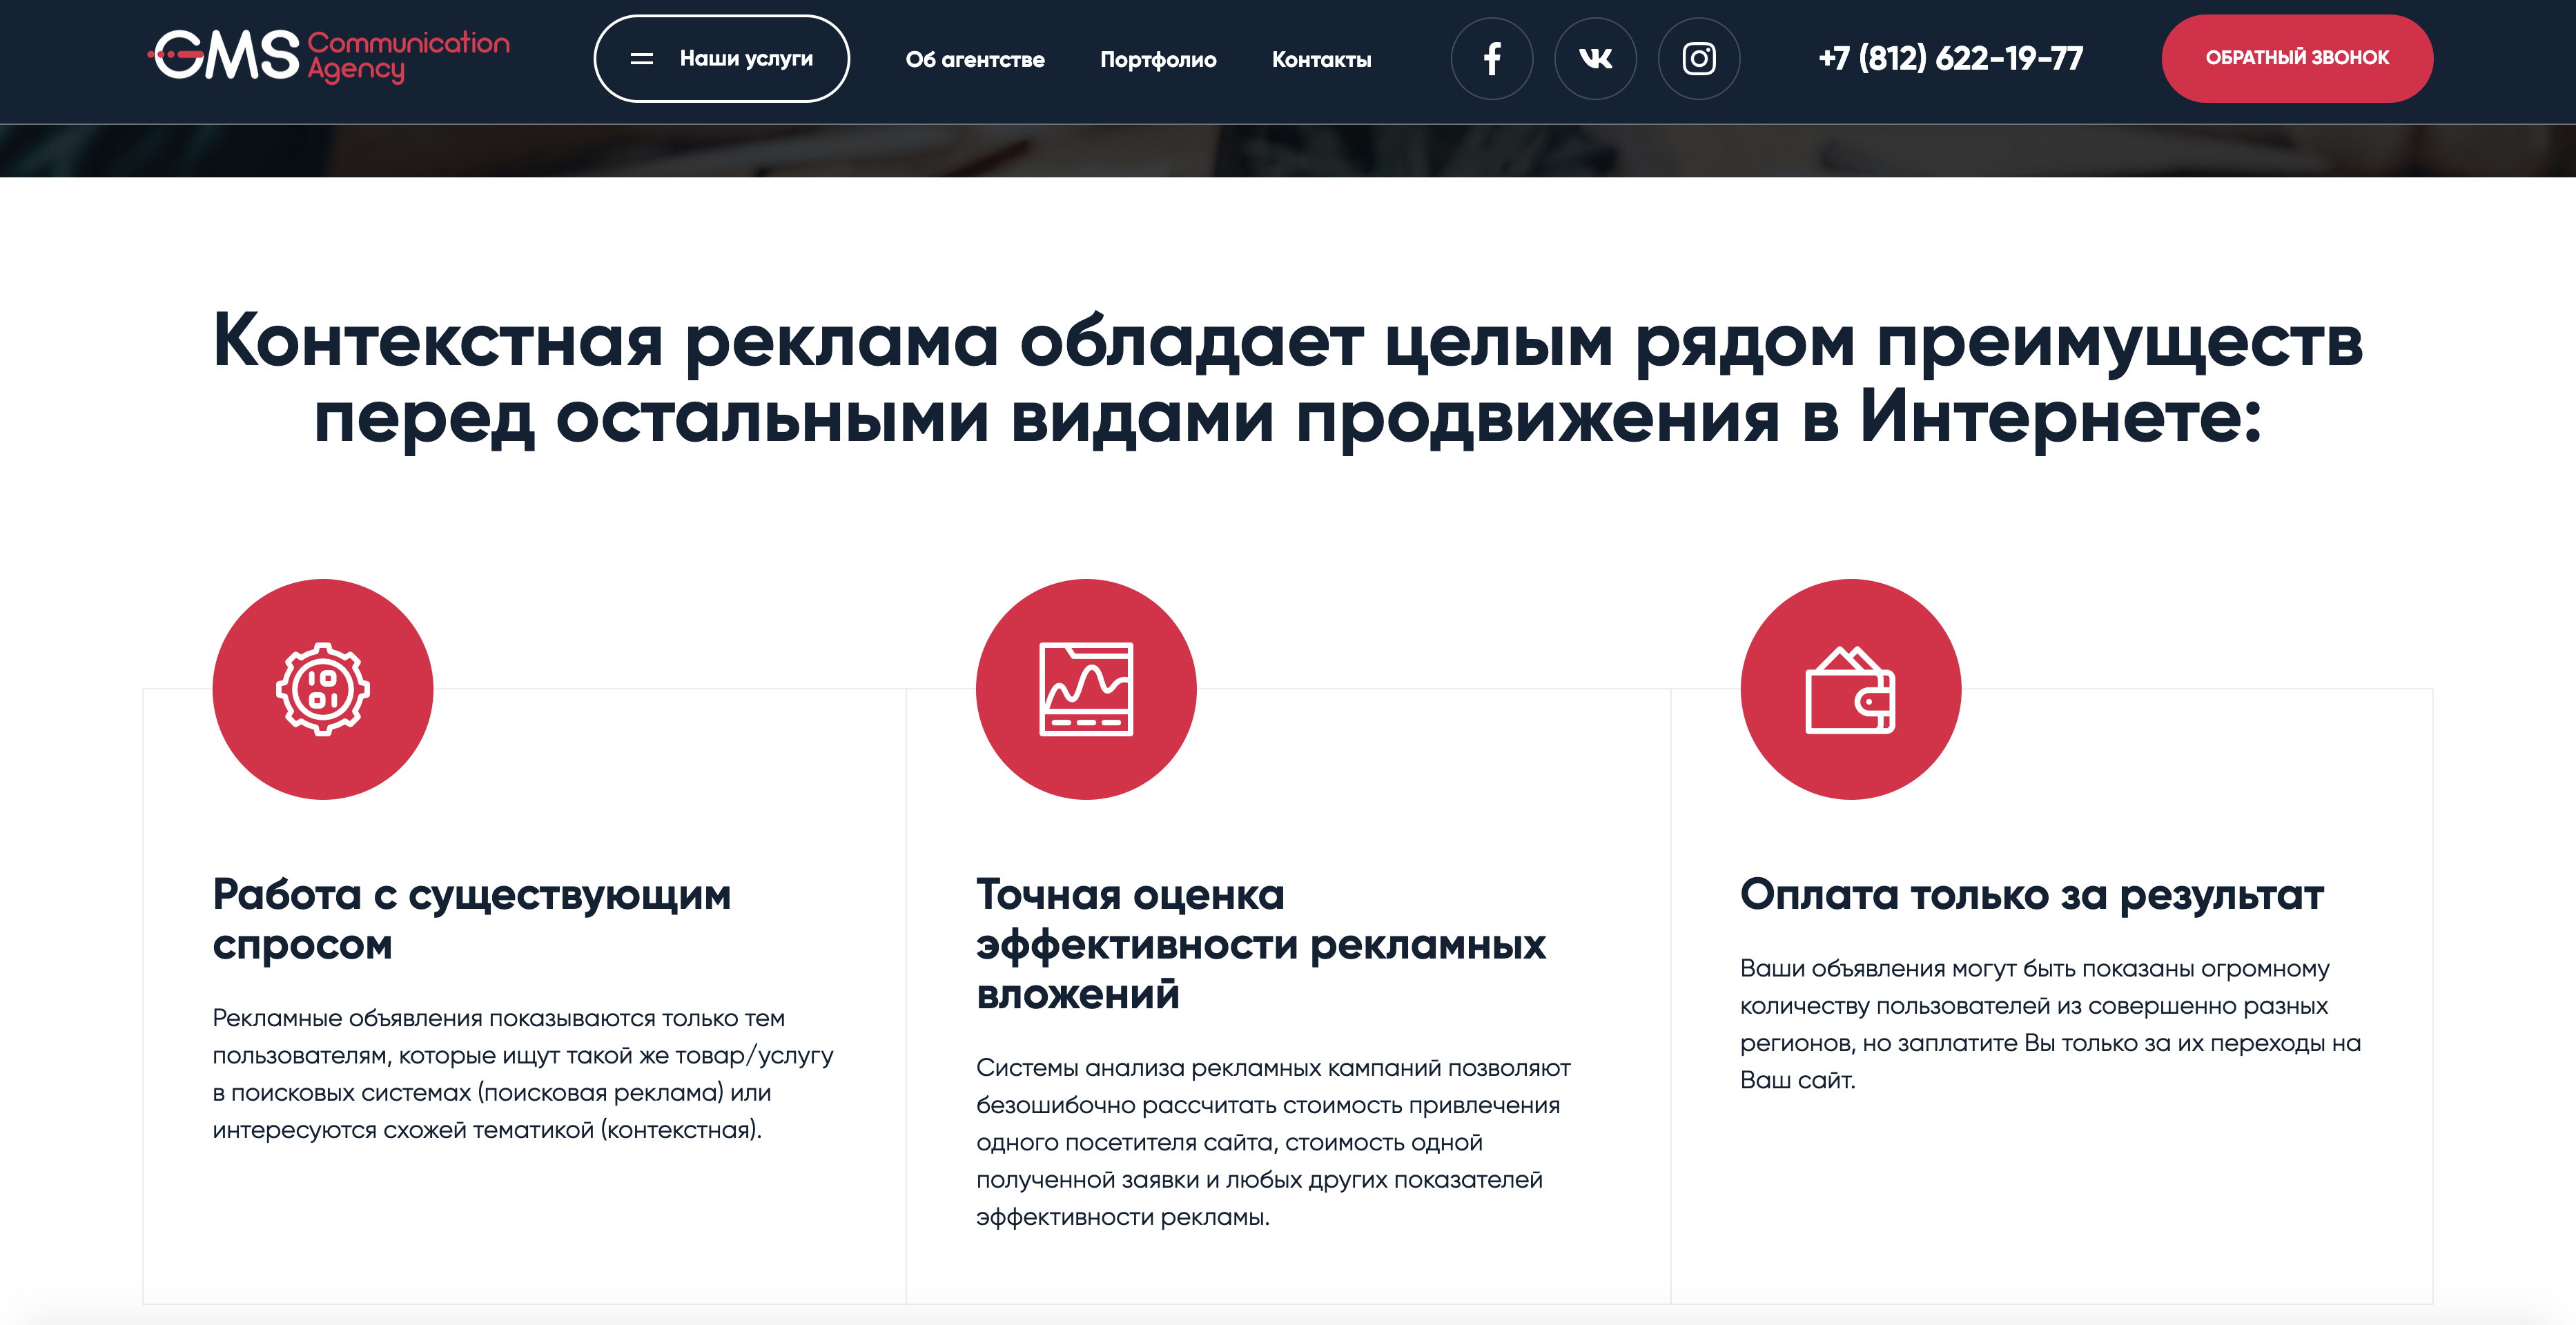Screen dimensions: 2576x1325
Task: Click paragraph starting Ваши объявления могут быть показаны
Action: [2050, 1024]
